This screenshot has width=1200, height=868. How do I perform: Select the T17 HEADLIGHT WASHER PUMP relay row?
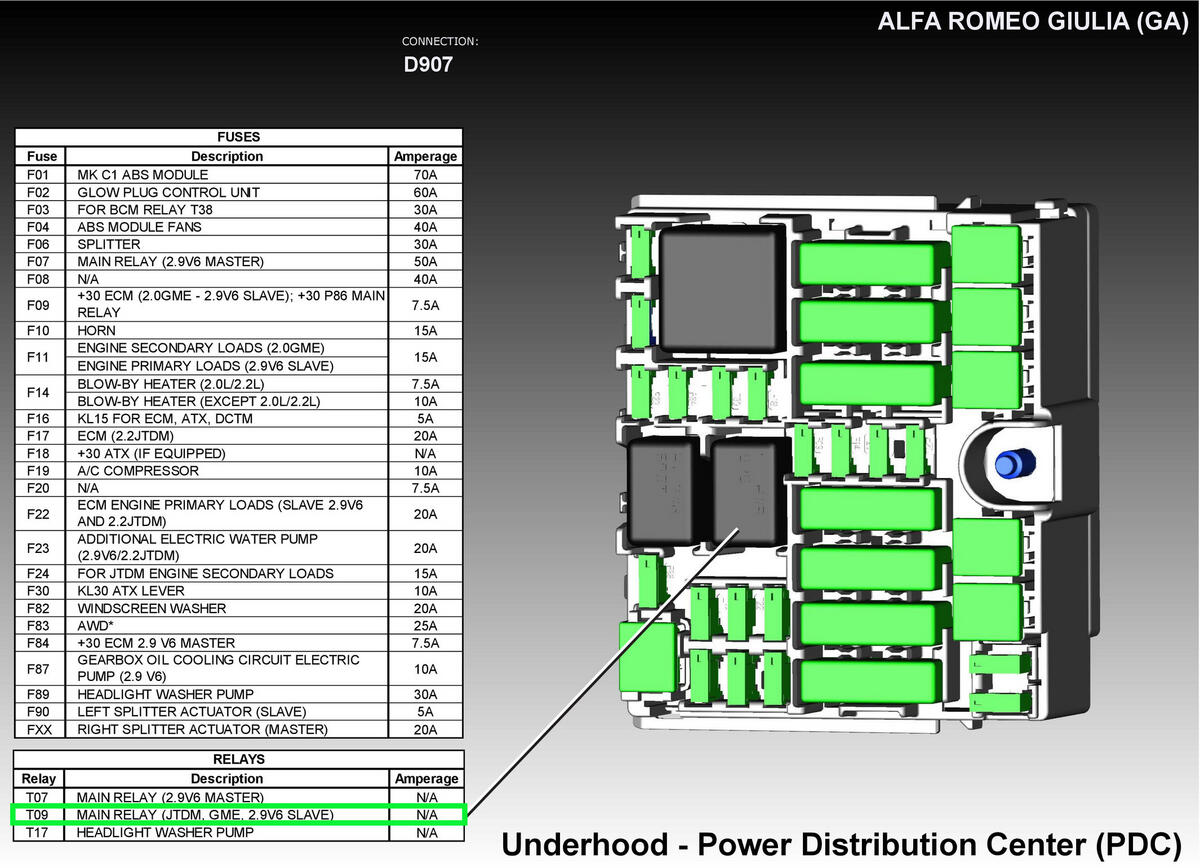(239, 832)
